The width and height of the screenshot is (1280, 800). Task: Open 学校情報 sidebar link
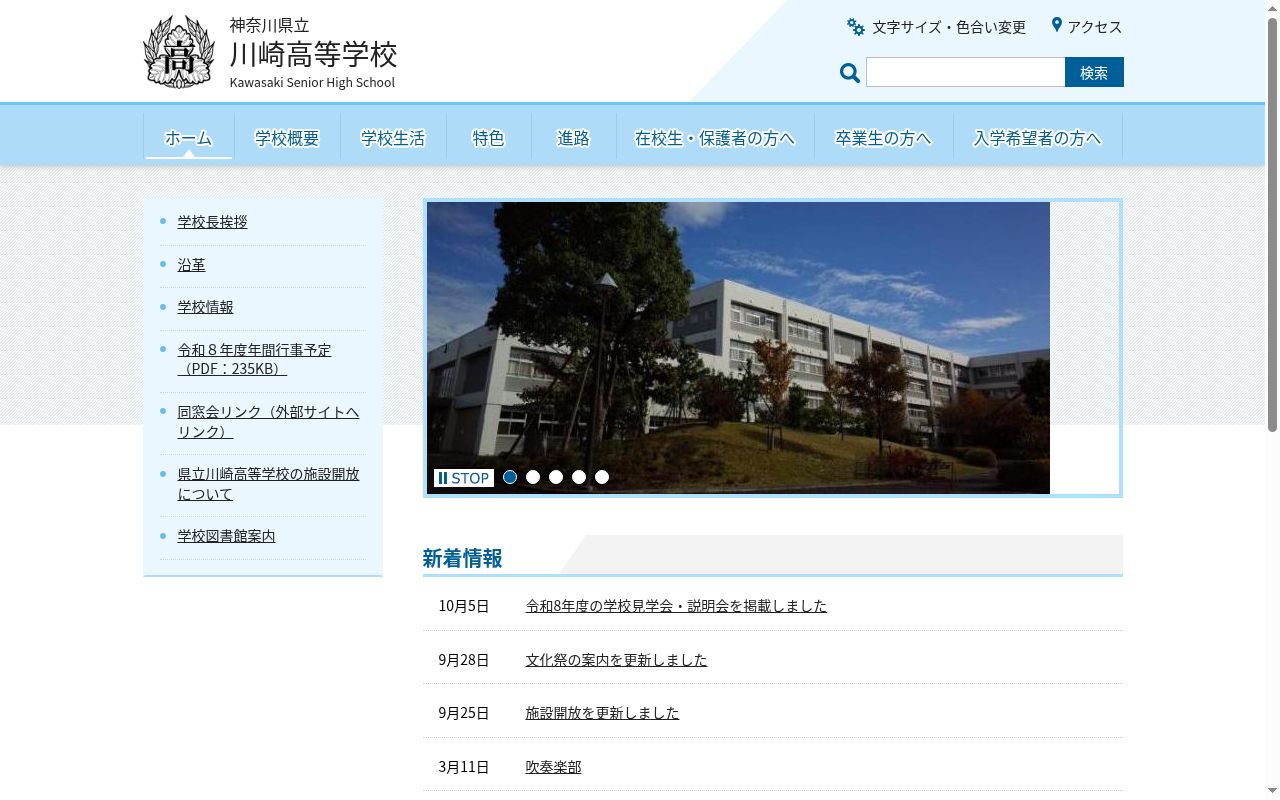pos(205,307)
